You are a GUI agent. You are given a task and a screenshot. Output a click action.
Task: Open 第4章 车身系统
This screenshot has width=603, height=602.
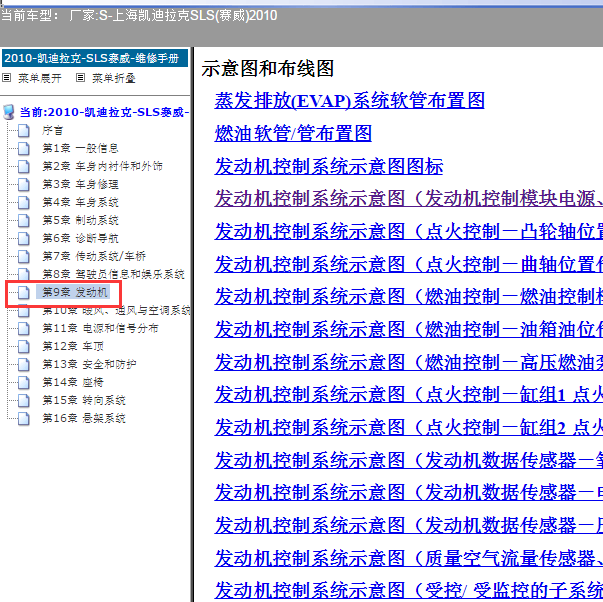tap(80, 202)
